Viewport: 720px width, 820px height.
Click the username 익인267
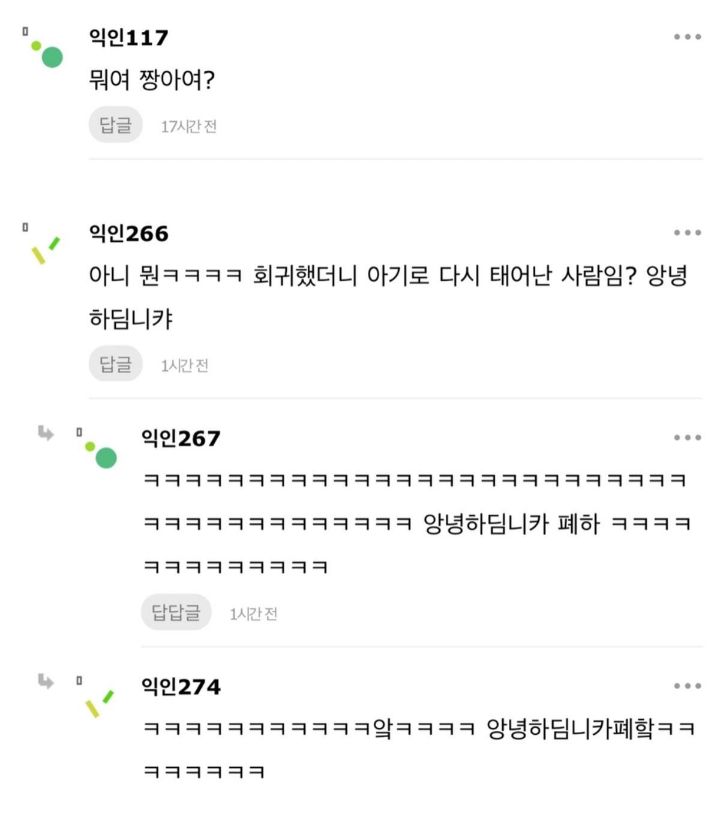click(x=181, y=438)
